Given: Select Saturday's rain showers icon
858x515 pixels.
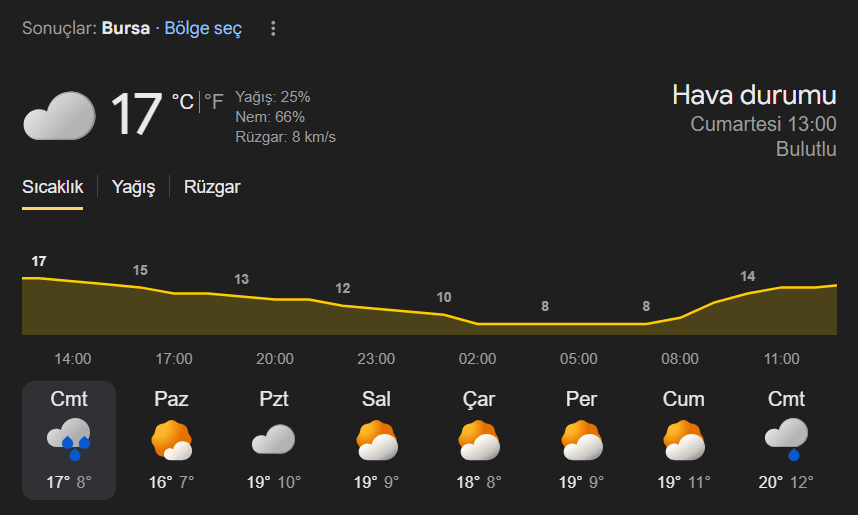Looking at the screenshot, I should coord(69,439).
